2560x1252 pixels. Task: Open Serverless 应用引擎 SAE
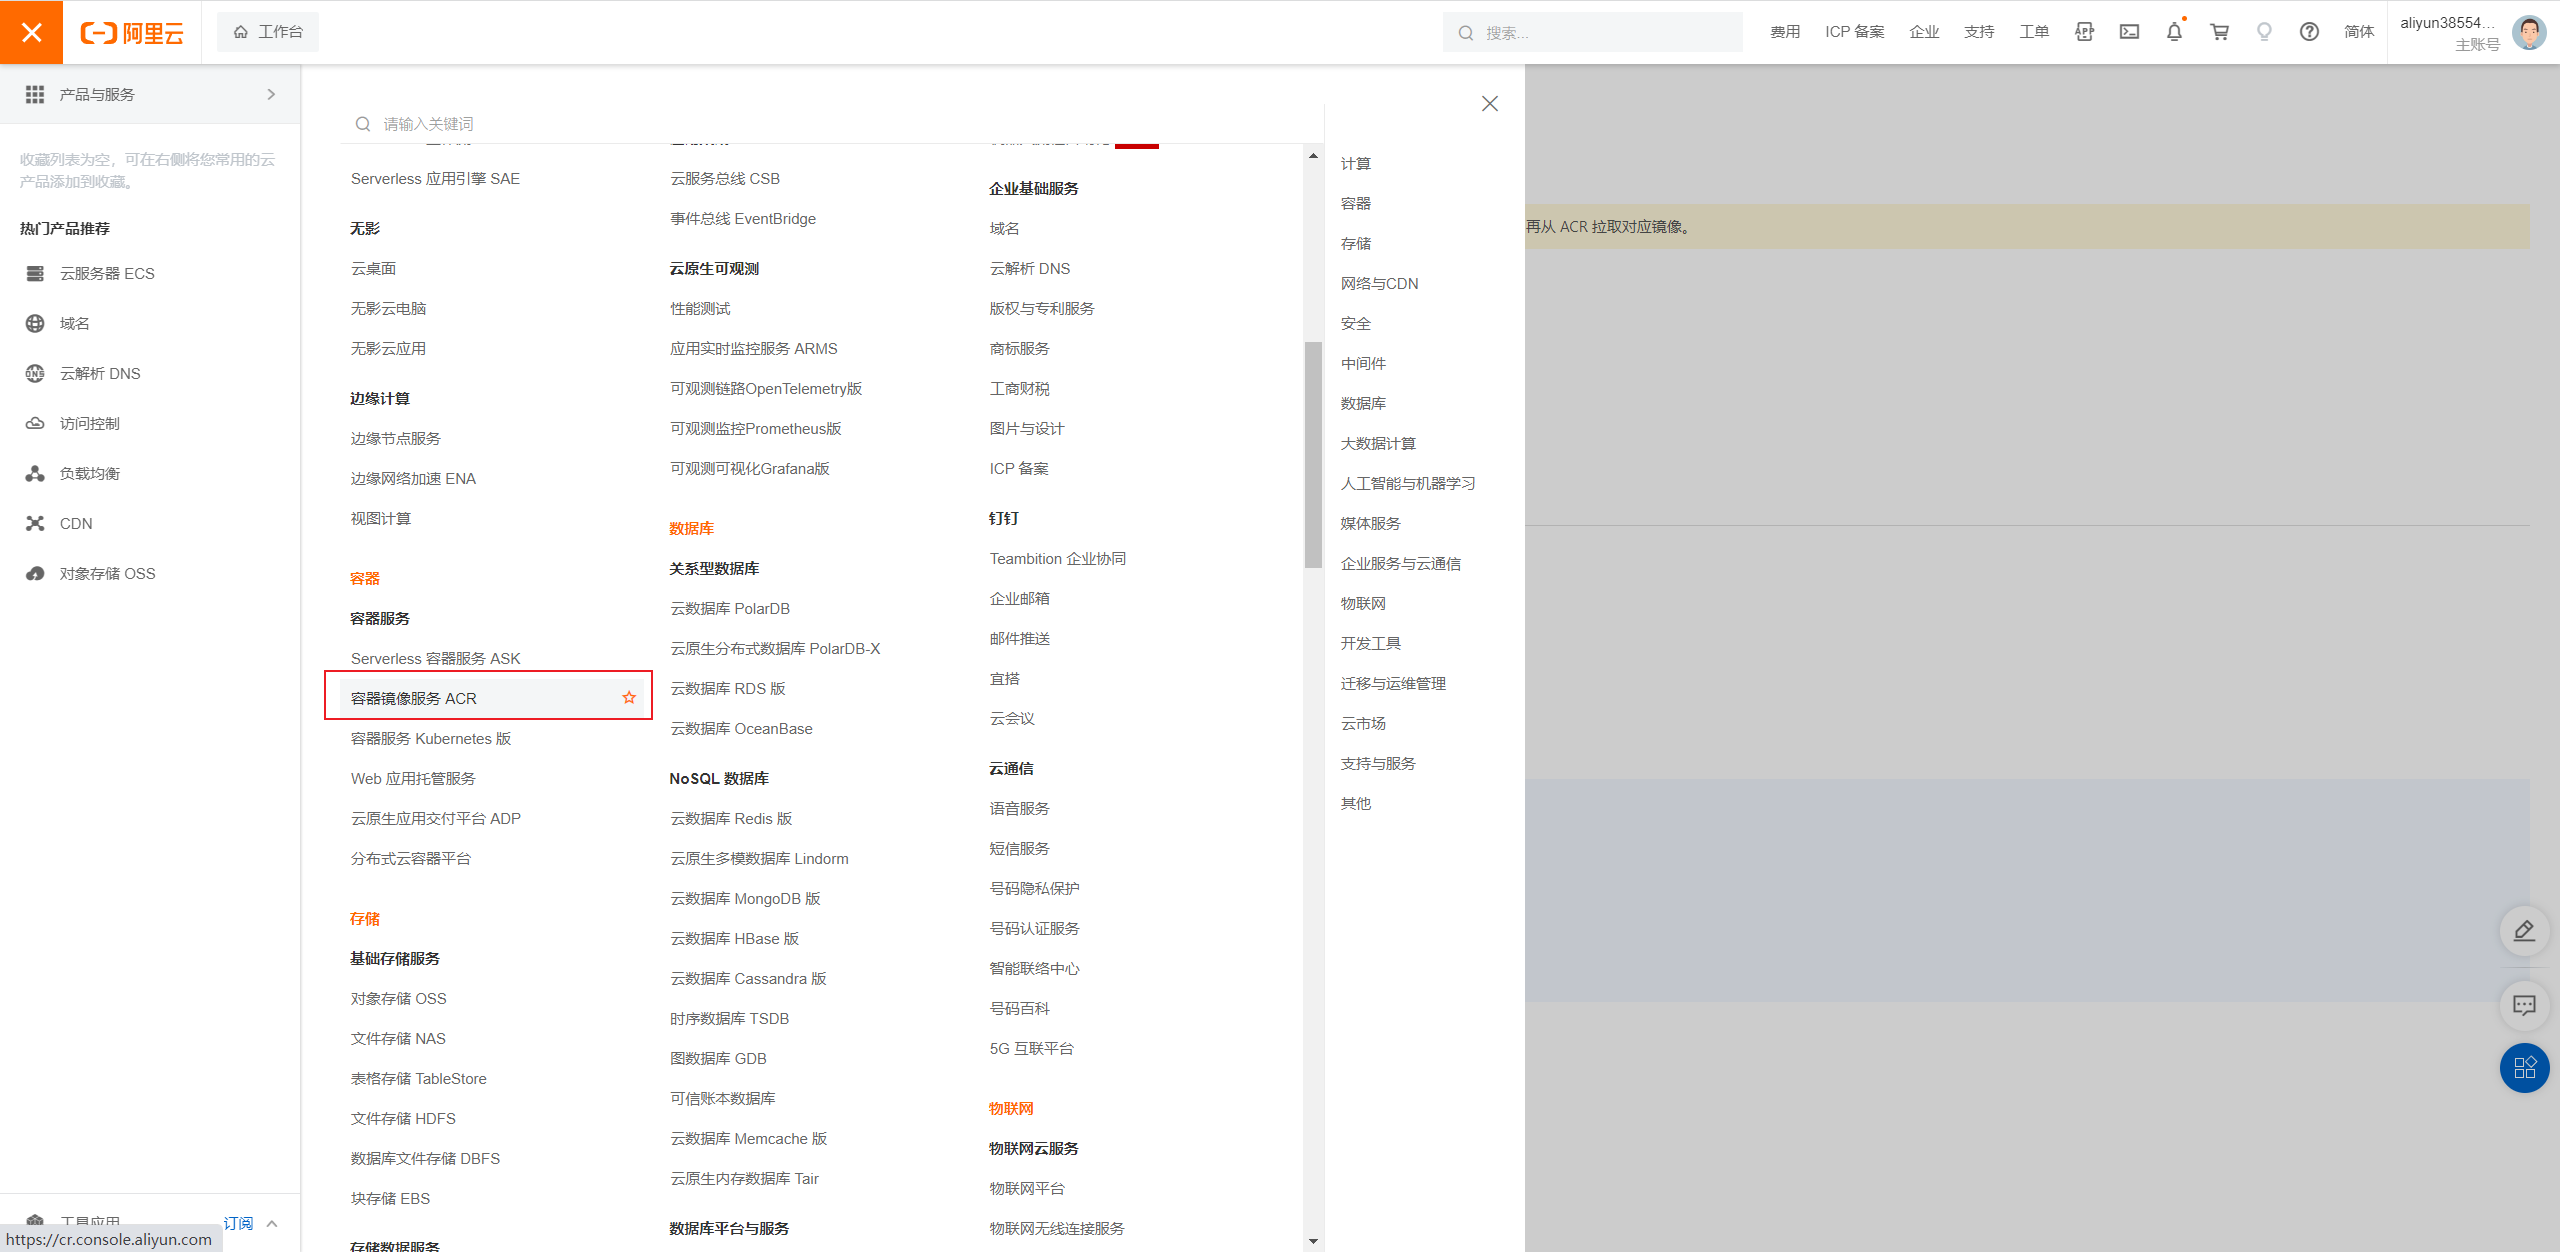(435, 179)
